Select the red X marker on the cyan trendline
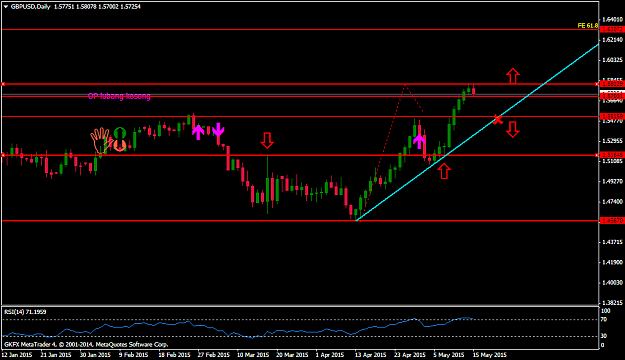 click(497, 119)
